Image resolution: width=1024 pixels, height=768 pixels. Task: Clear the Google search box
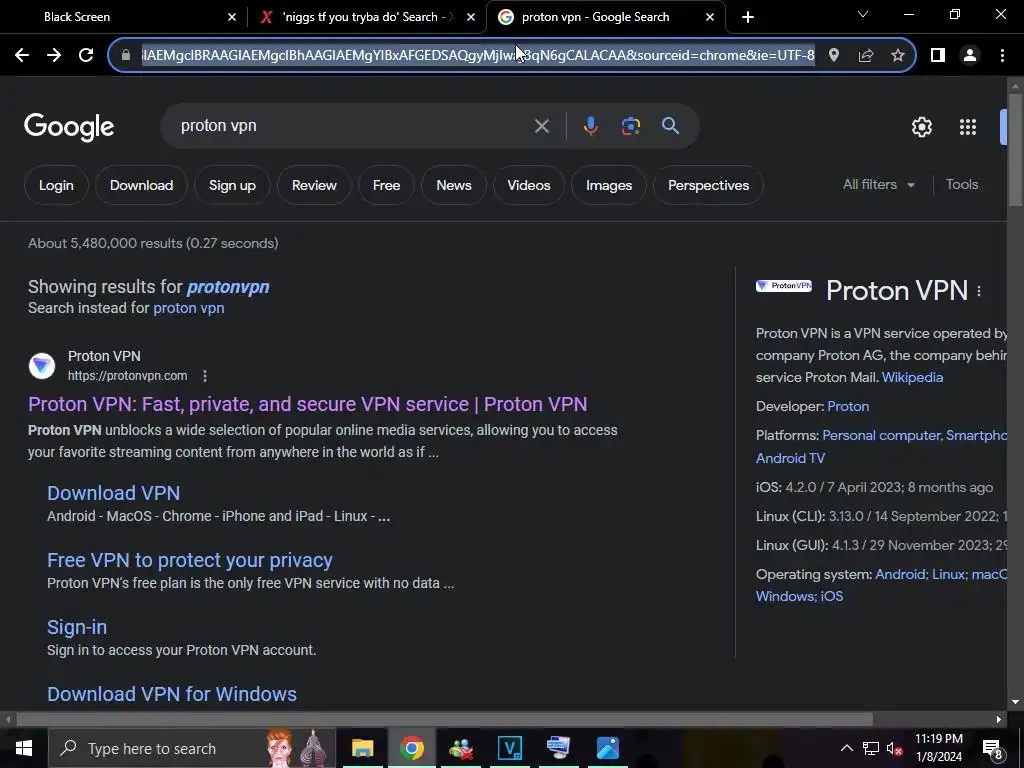tap(541, 126)
